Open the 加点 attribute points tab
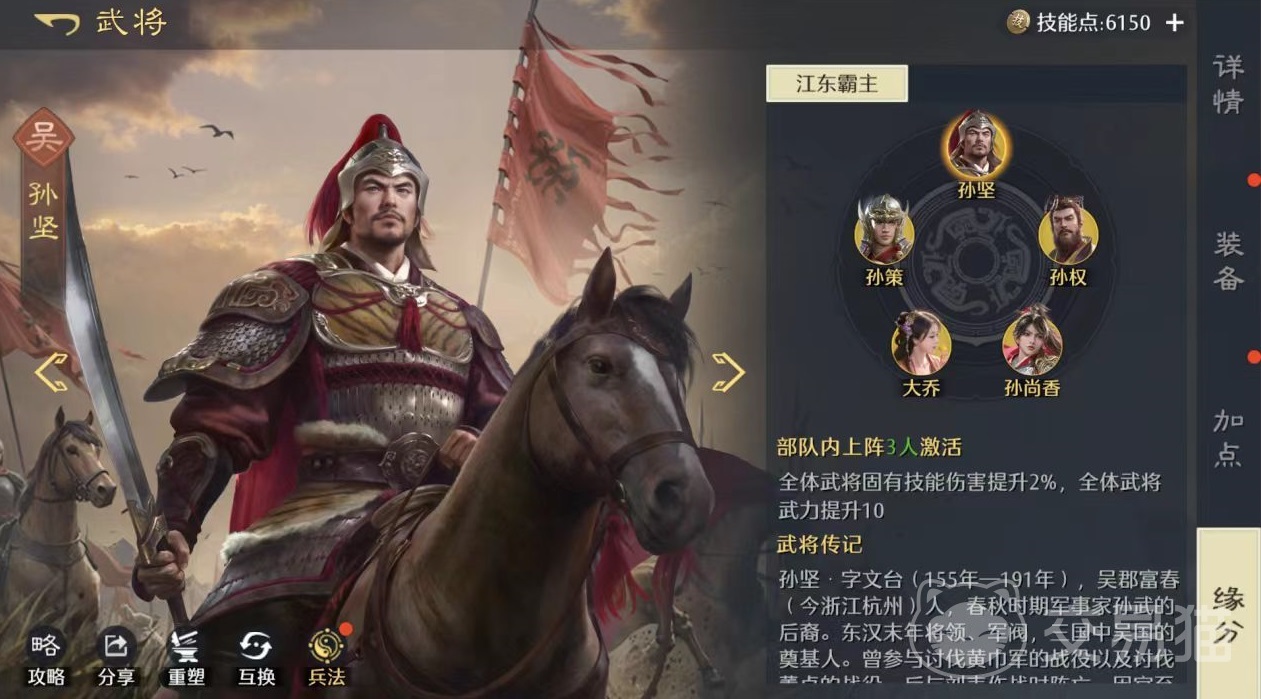 (x=1228, y=437)
